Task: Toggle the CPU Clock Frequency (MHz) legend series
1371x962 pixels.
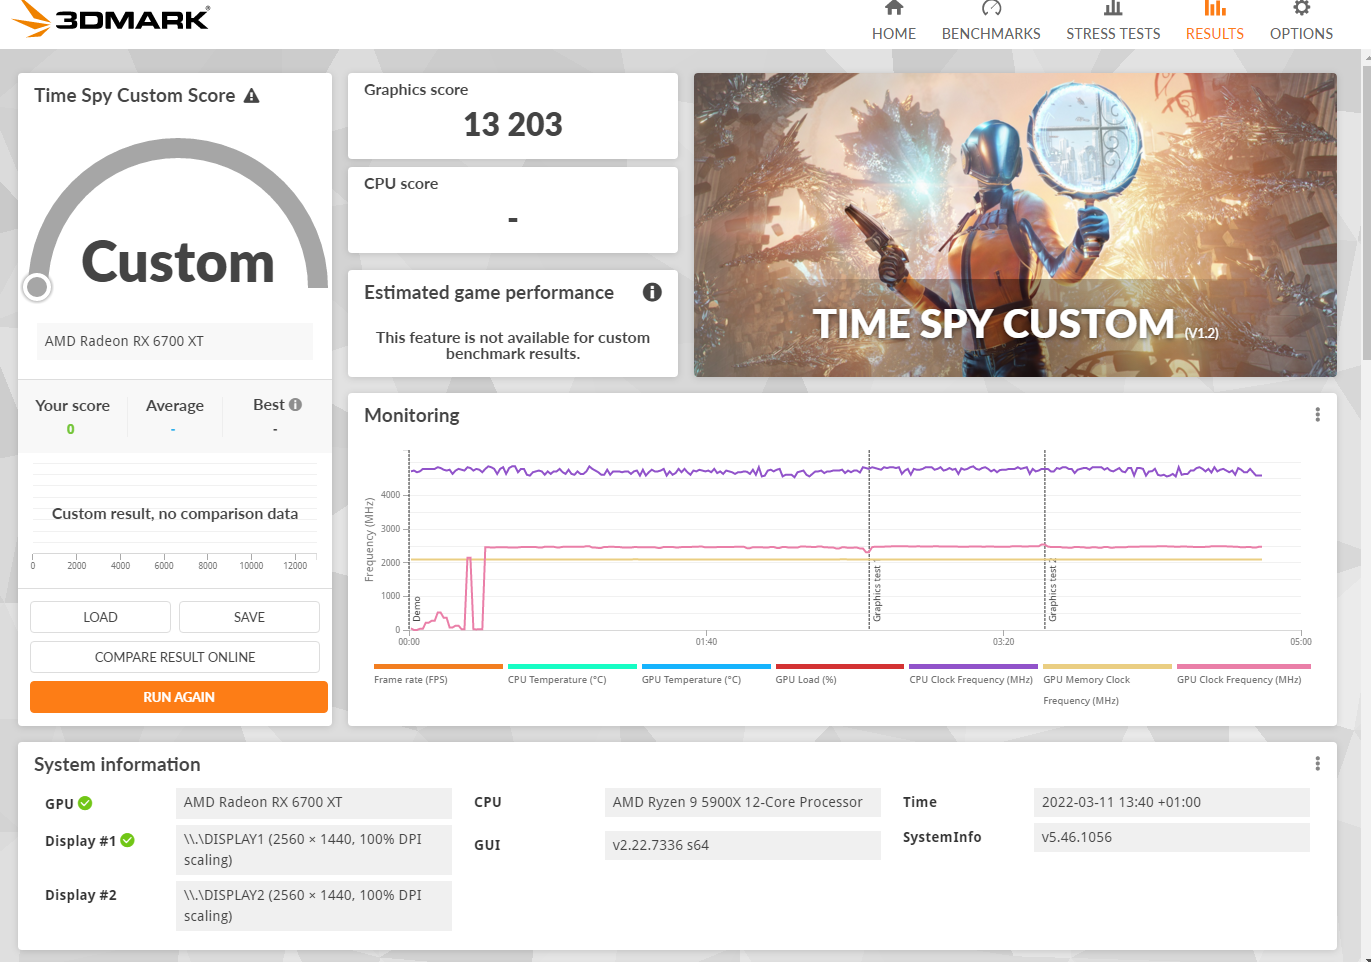Action: 973,674
